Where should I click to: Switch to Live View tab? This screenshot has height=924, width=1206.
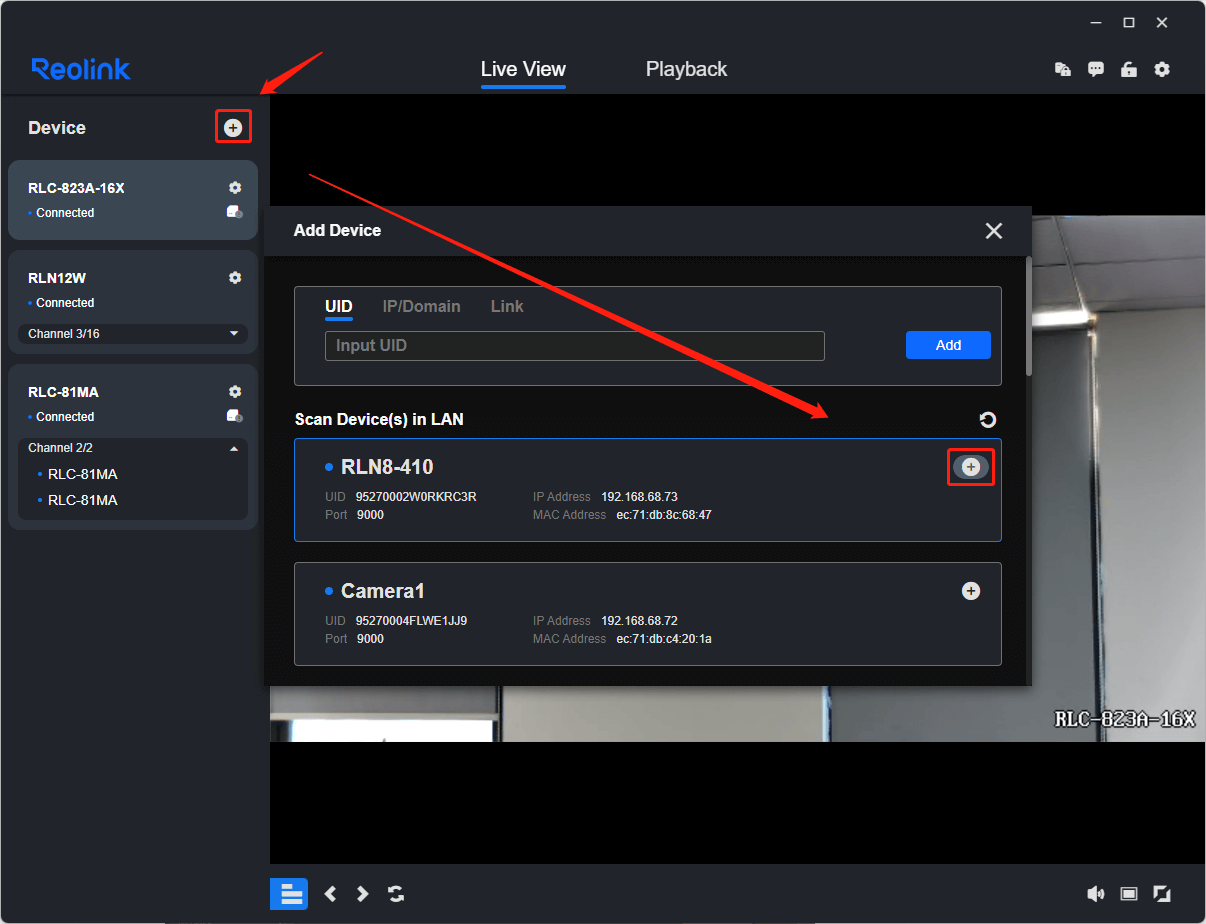coord(523,69)
